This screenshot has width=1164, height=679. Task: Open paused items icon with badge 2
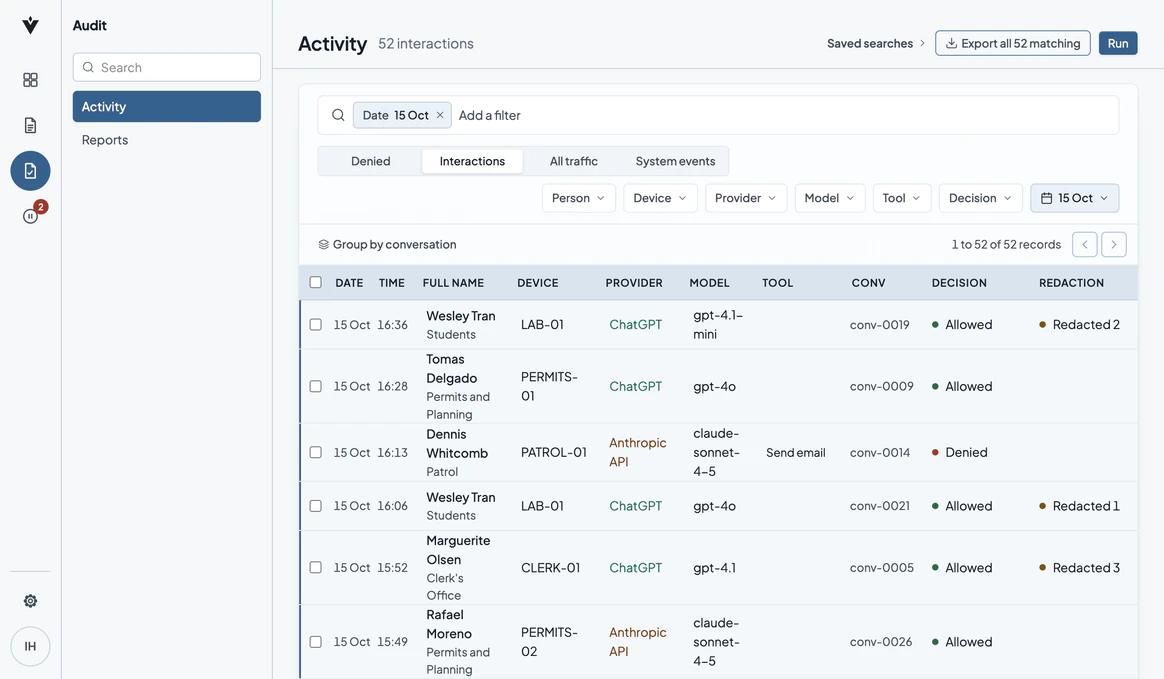30,216
